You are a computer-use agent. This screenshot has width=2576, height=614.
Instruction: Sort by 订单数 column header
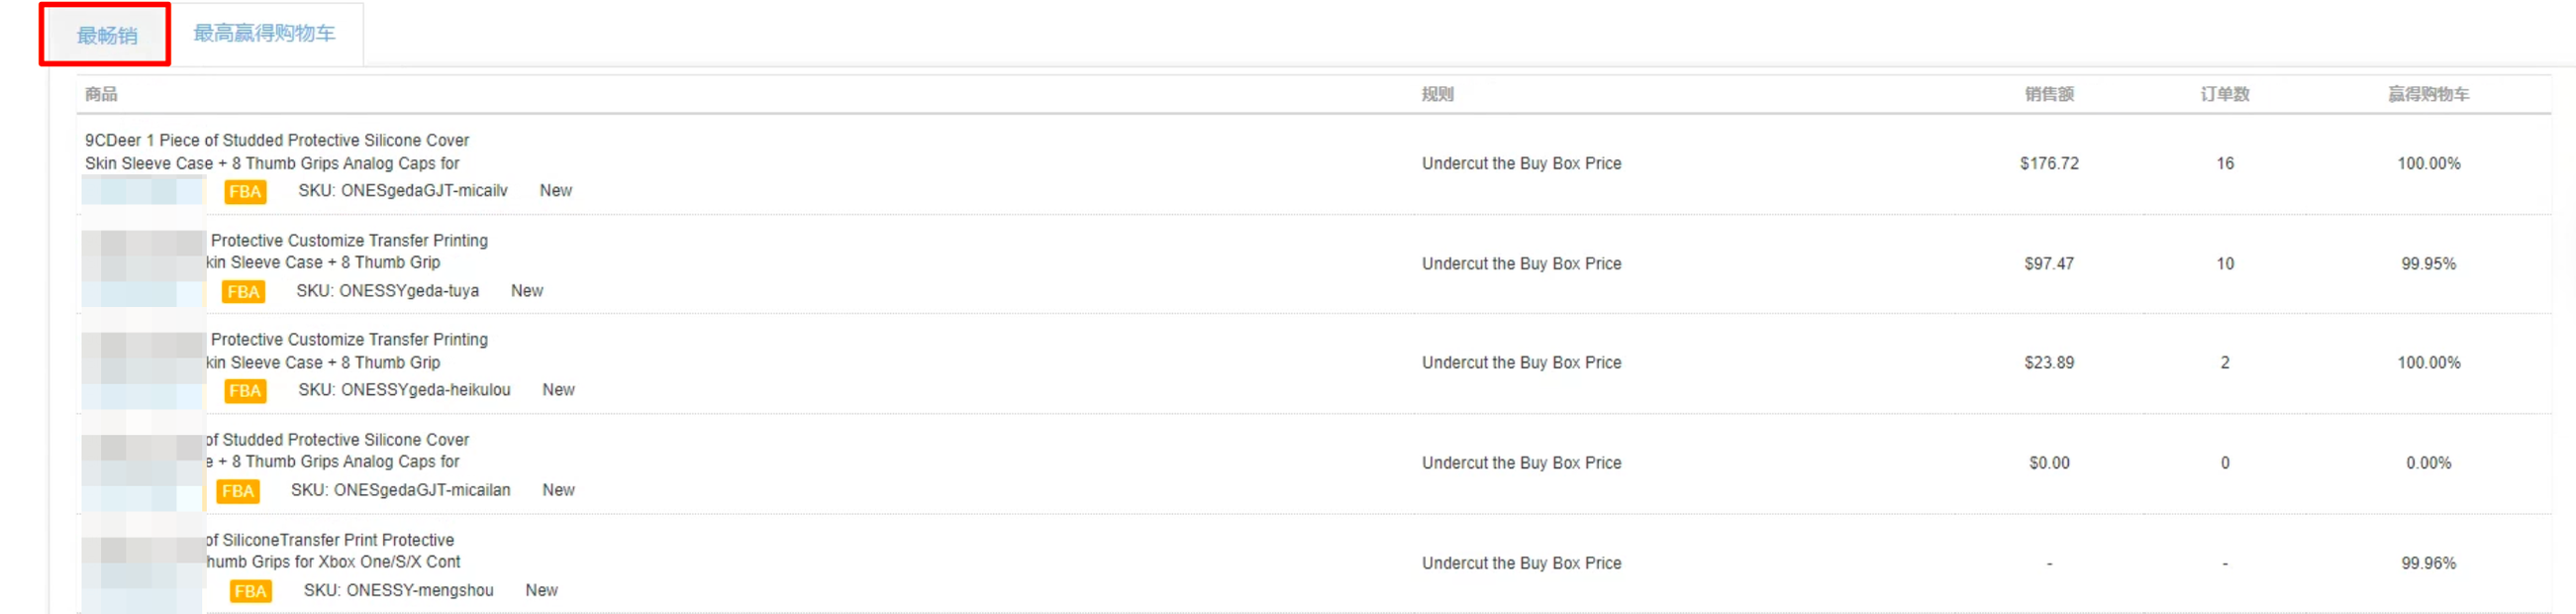[2224, 94]
